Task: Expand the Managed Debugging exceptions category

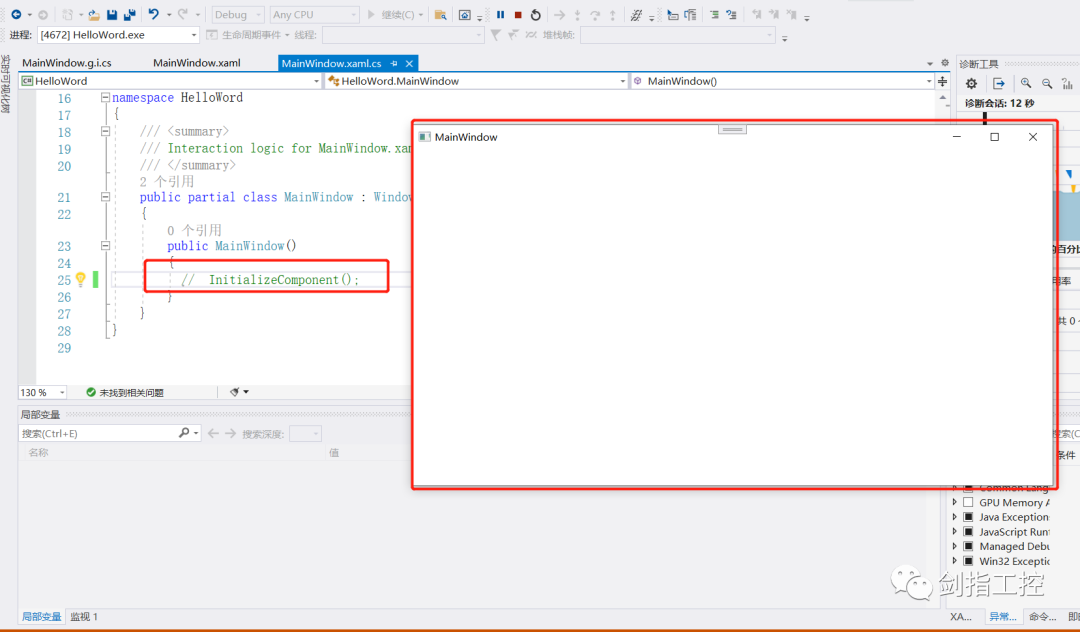Action: coord(957,546)
